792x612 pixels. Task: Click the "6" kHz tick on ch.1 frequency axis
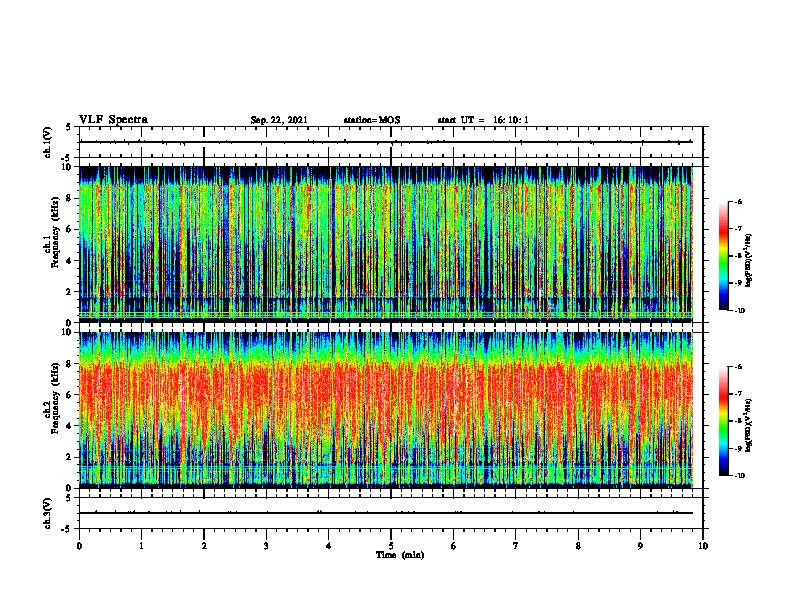click(x=70, y=230)
